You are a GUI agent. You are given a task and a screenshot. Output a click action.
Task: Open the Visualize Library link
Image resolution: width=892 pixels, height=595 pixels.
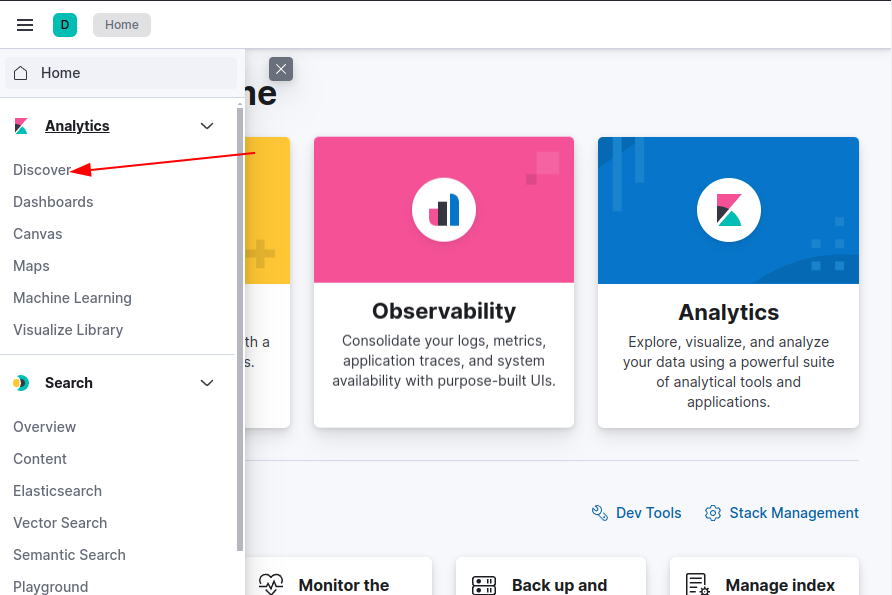click(x=68, y=330)
